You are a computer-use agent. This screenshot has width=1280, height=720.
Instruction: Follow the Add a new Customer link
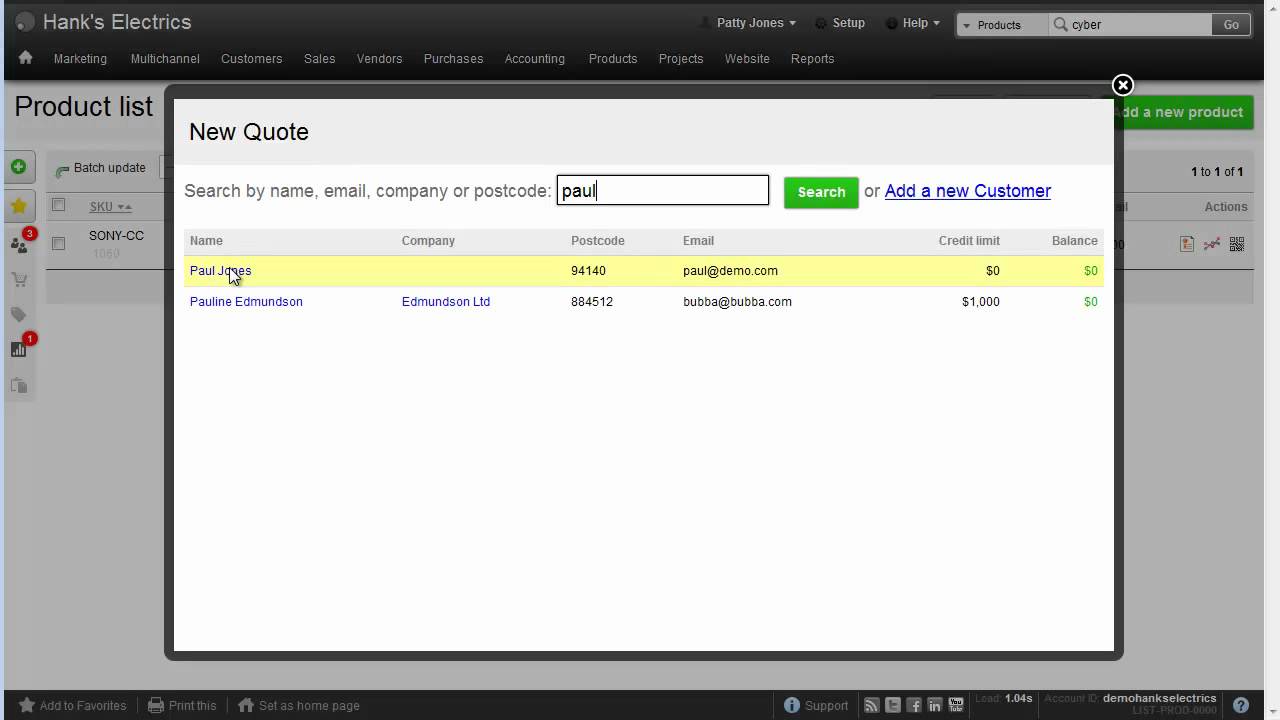click(967, 191)
